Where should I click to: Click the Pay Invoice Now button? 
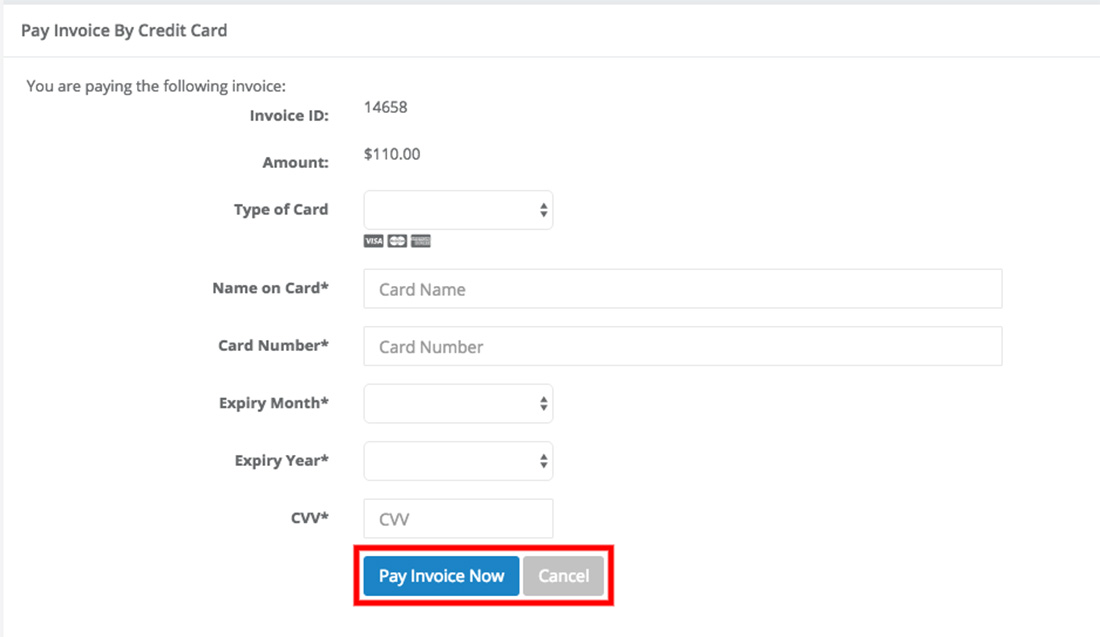pos(441,576)
